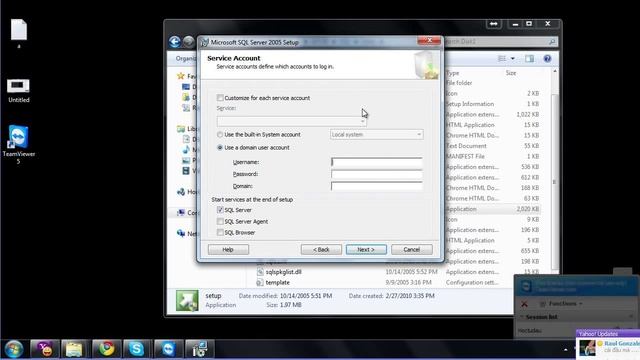
Task: Show hidden system tray icons arrow
Action: click(565, 349)
